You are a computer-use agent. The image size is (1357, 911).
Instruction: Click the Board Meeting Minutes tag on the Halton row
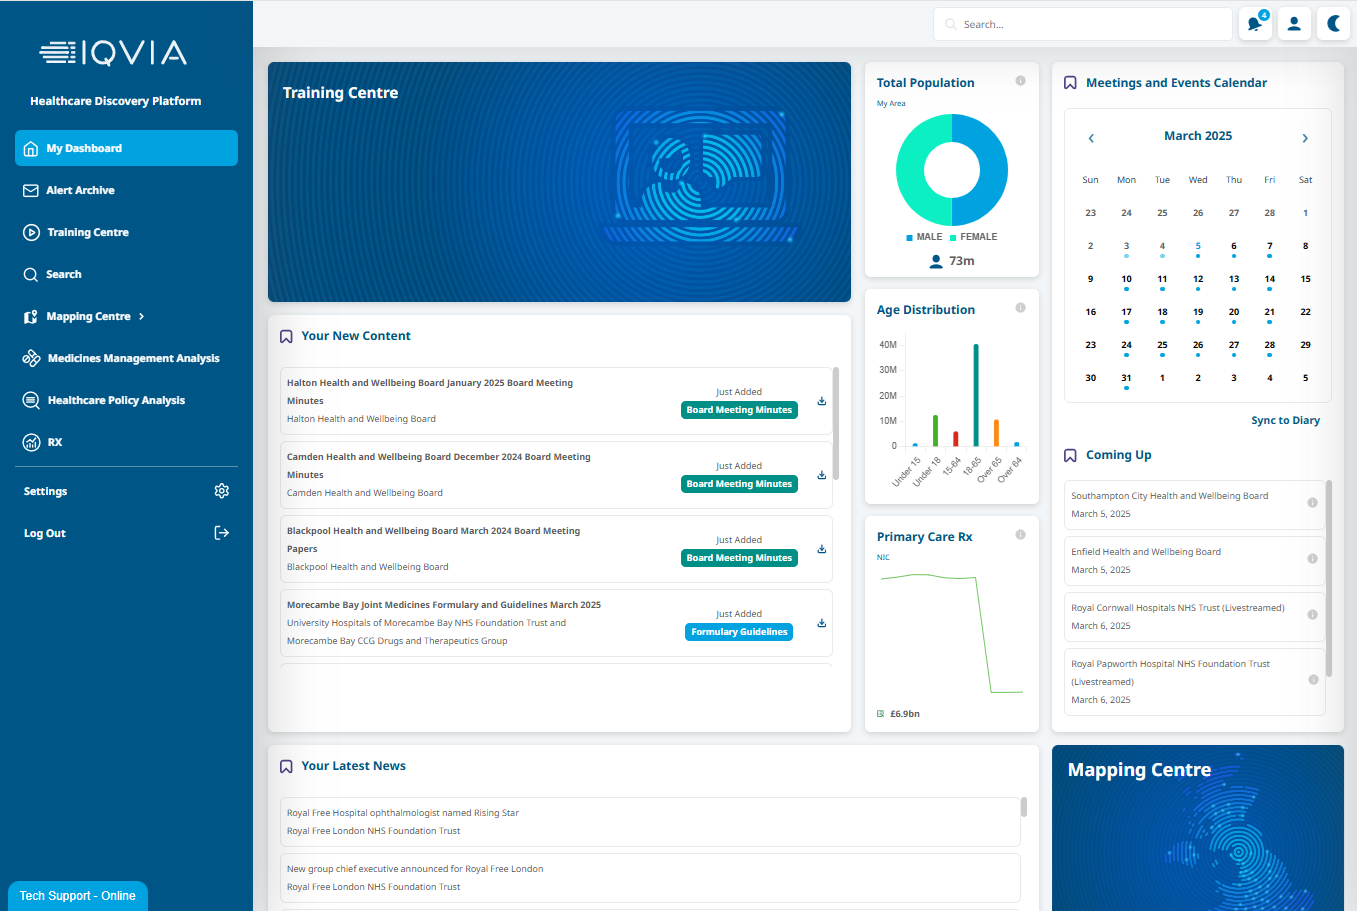click(739, 410)
